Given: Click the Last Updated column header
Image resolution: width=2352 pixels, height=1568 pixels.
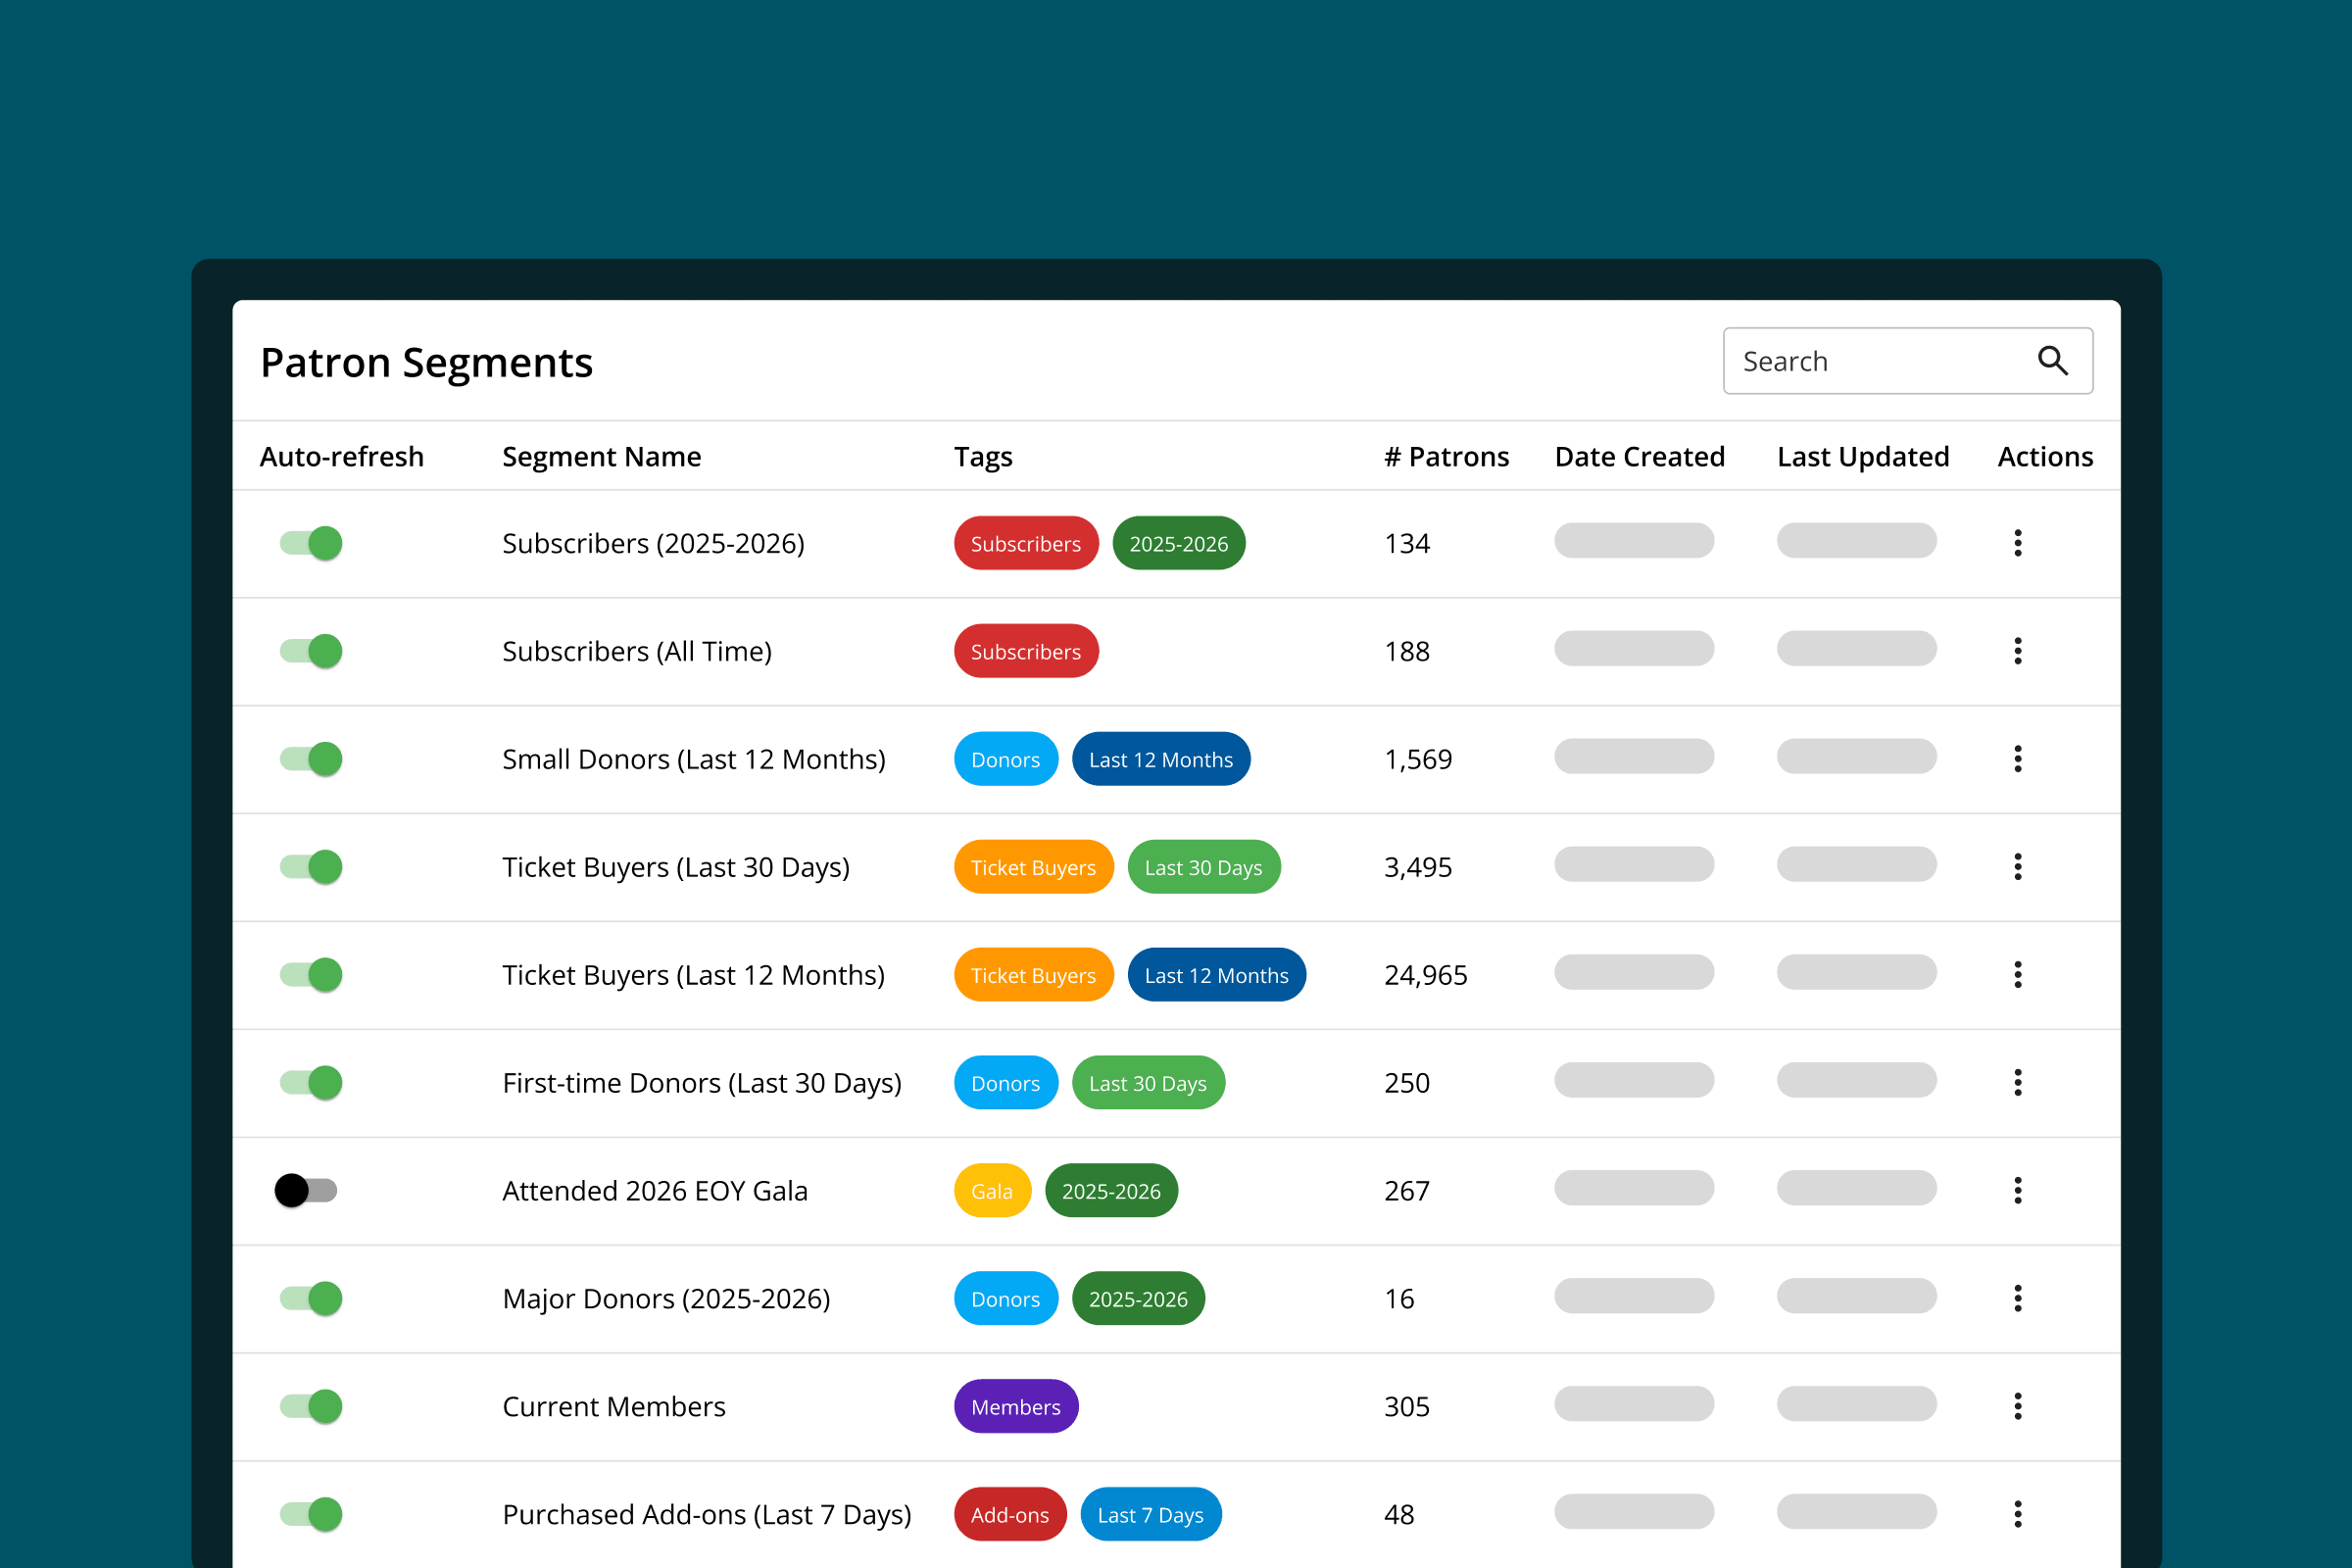Looking at the screenshot, I should pyautogui.click(x=1863, y=457).
